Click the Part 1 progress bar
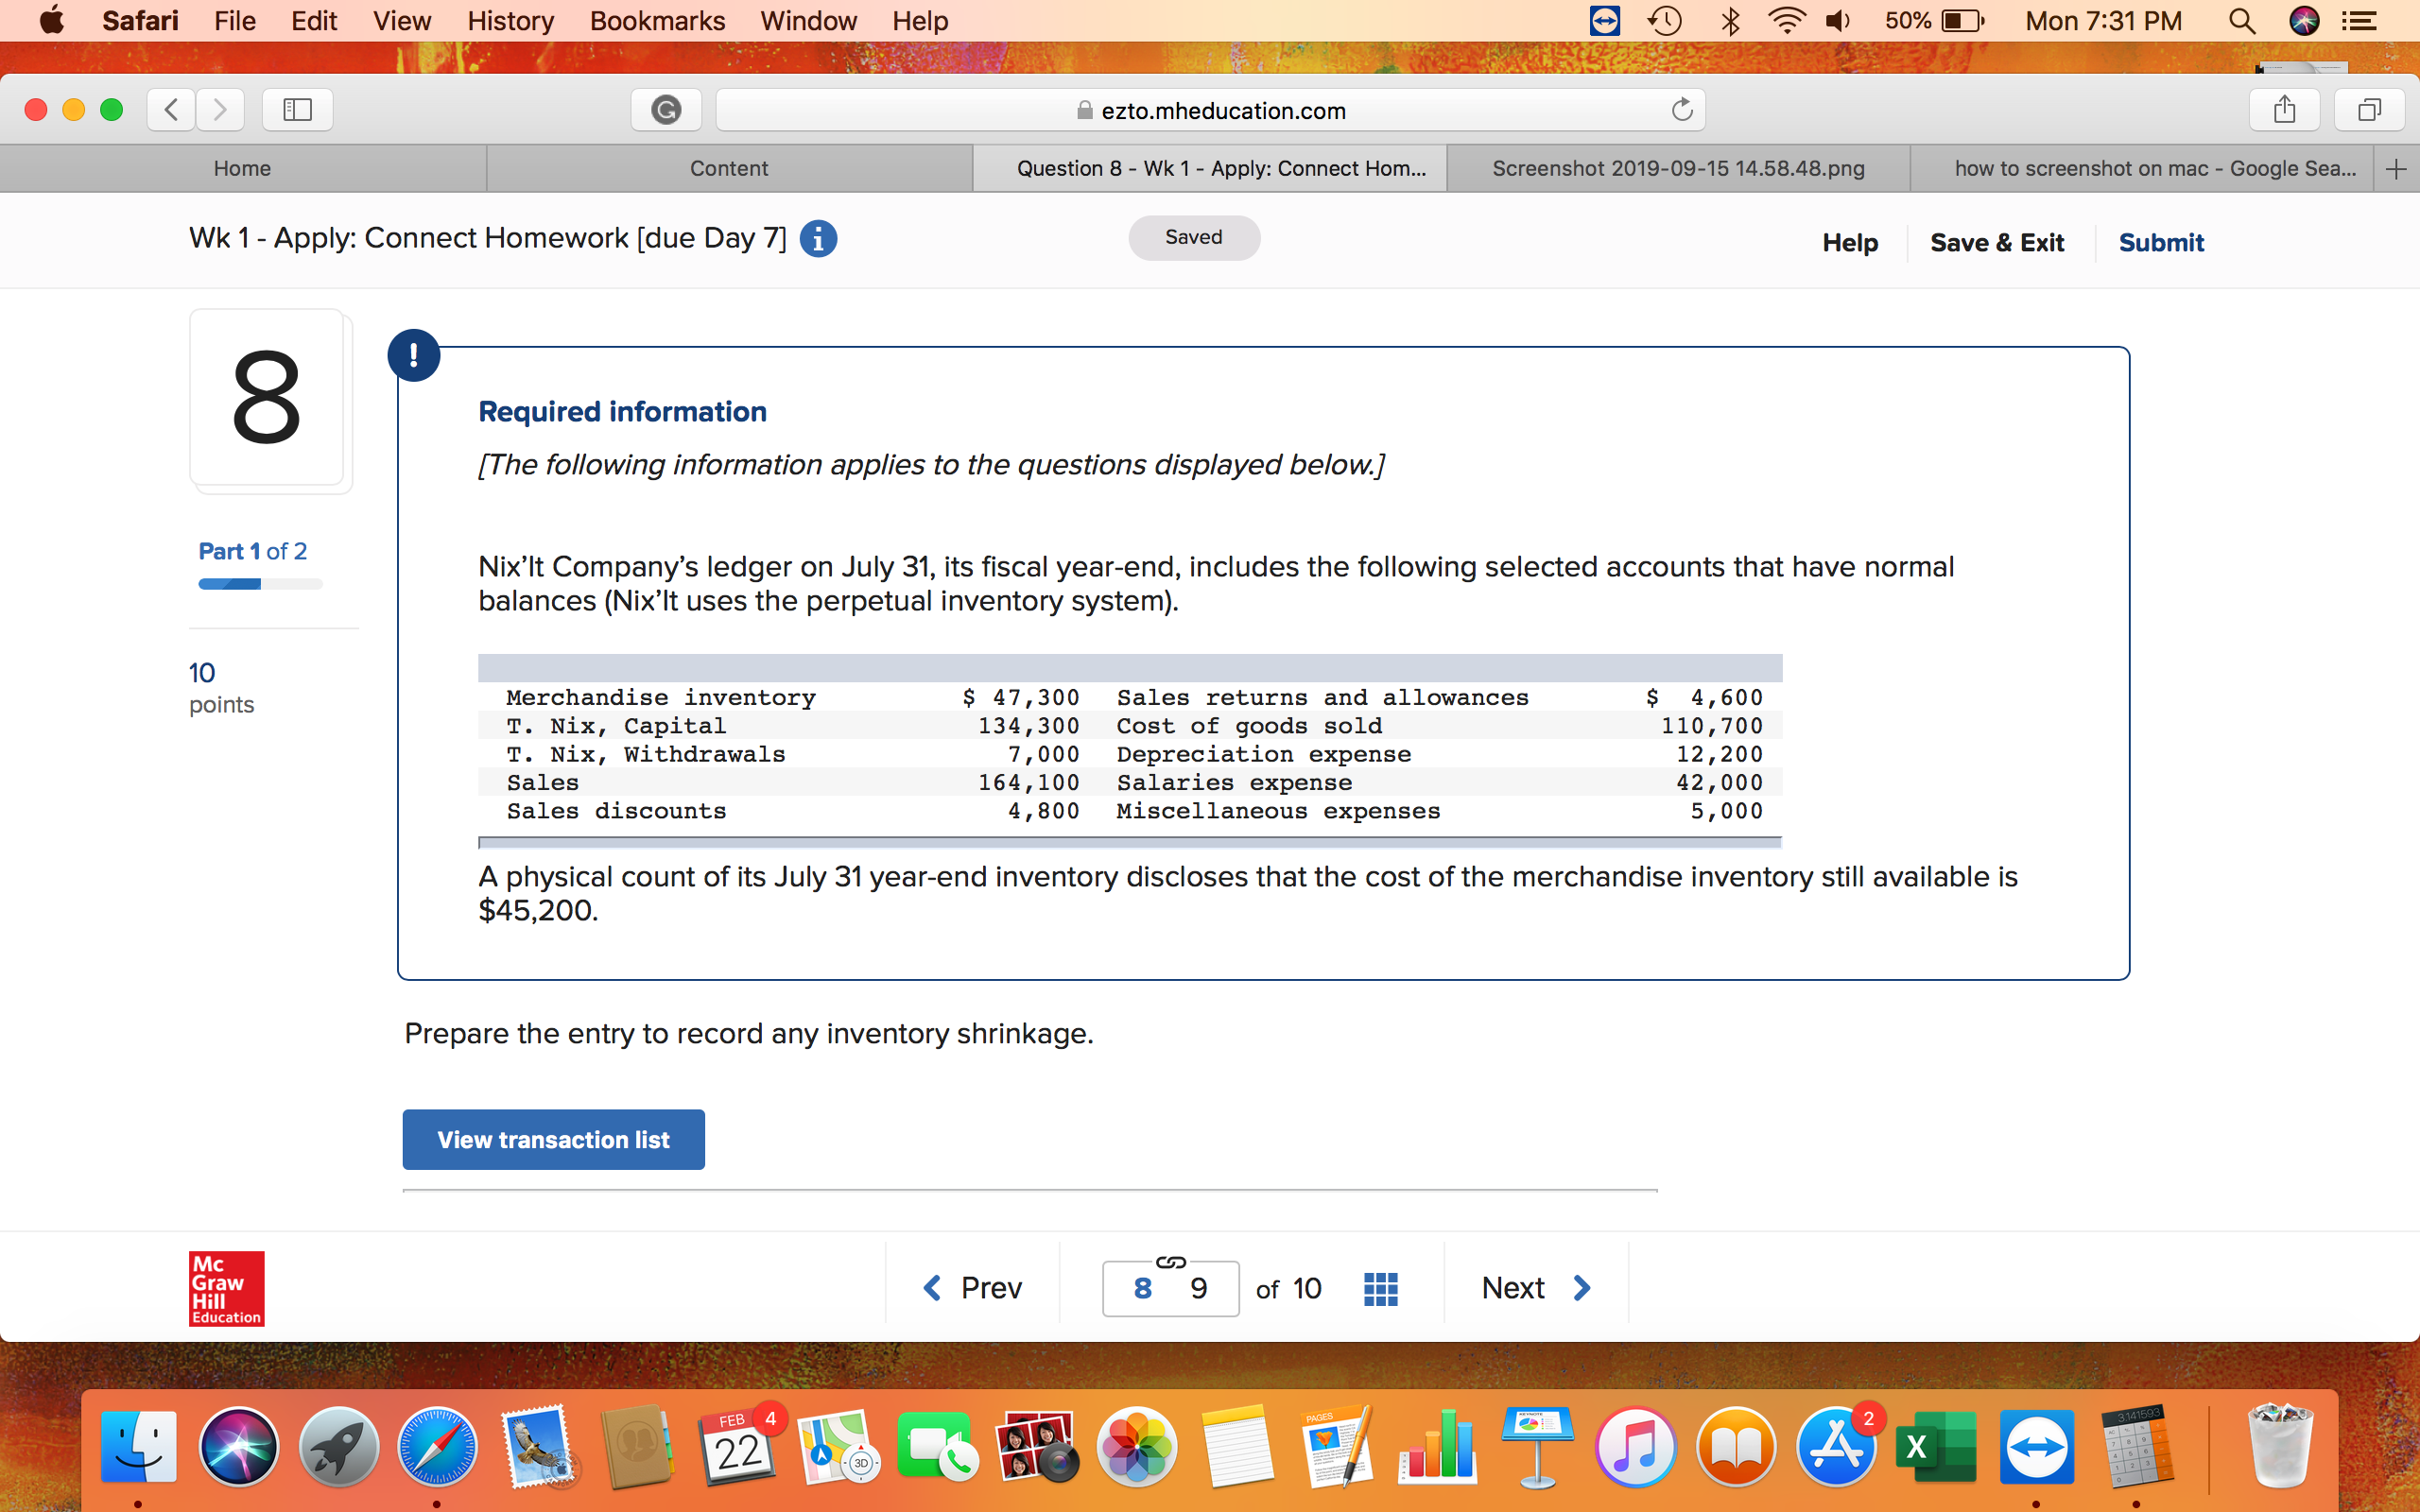The image size is (2420, 1512). (x=258, y=583)
